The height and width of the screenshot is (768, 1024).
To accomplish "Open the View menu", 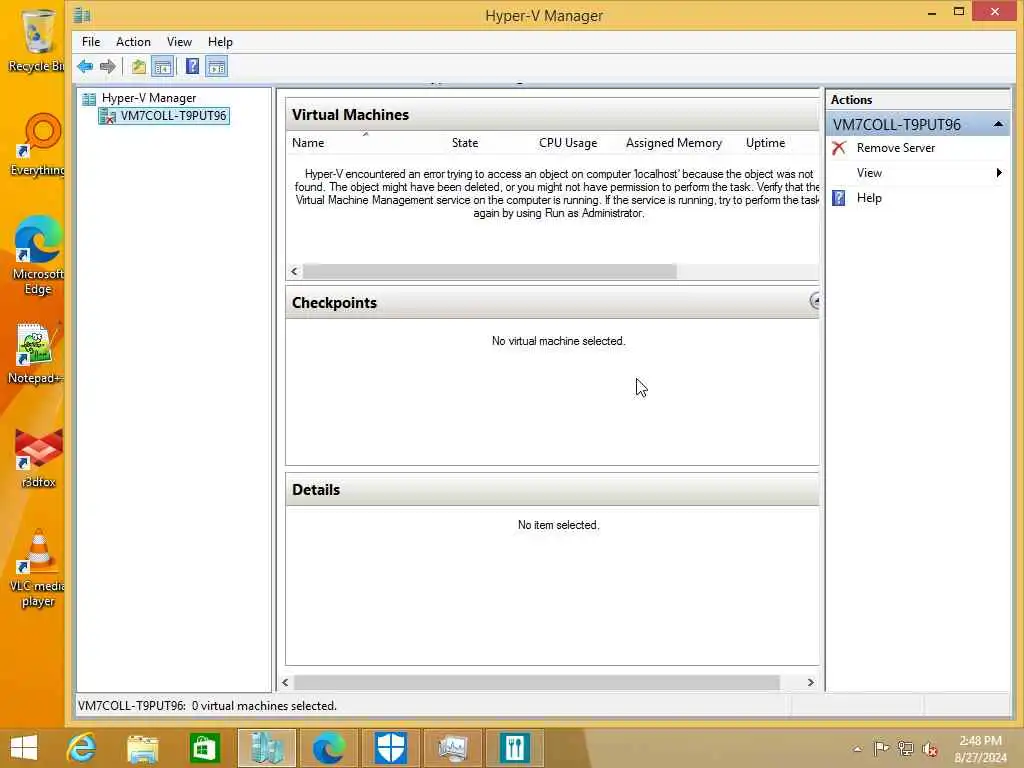I will coord(179,42).
